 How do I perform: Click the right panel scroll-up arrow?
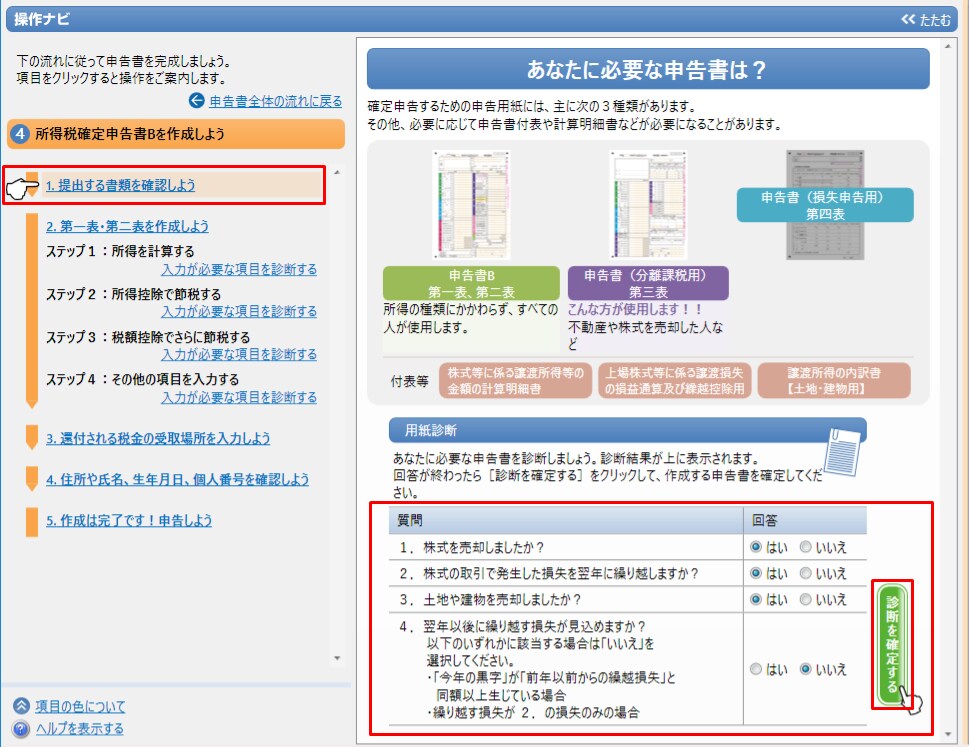(948, 46)
